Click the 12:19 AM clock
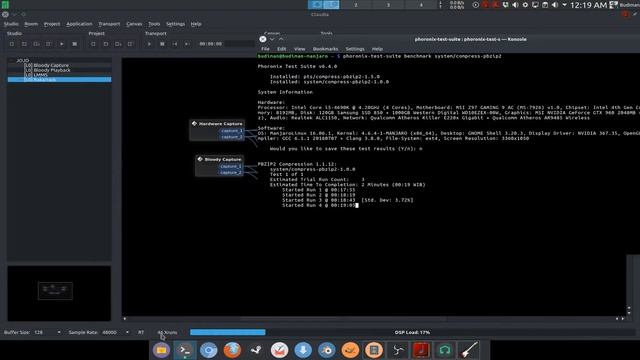 [x=588, y=5]
